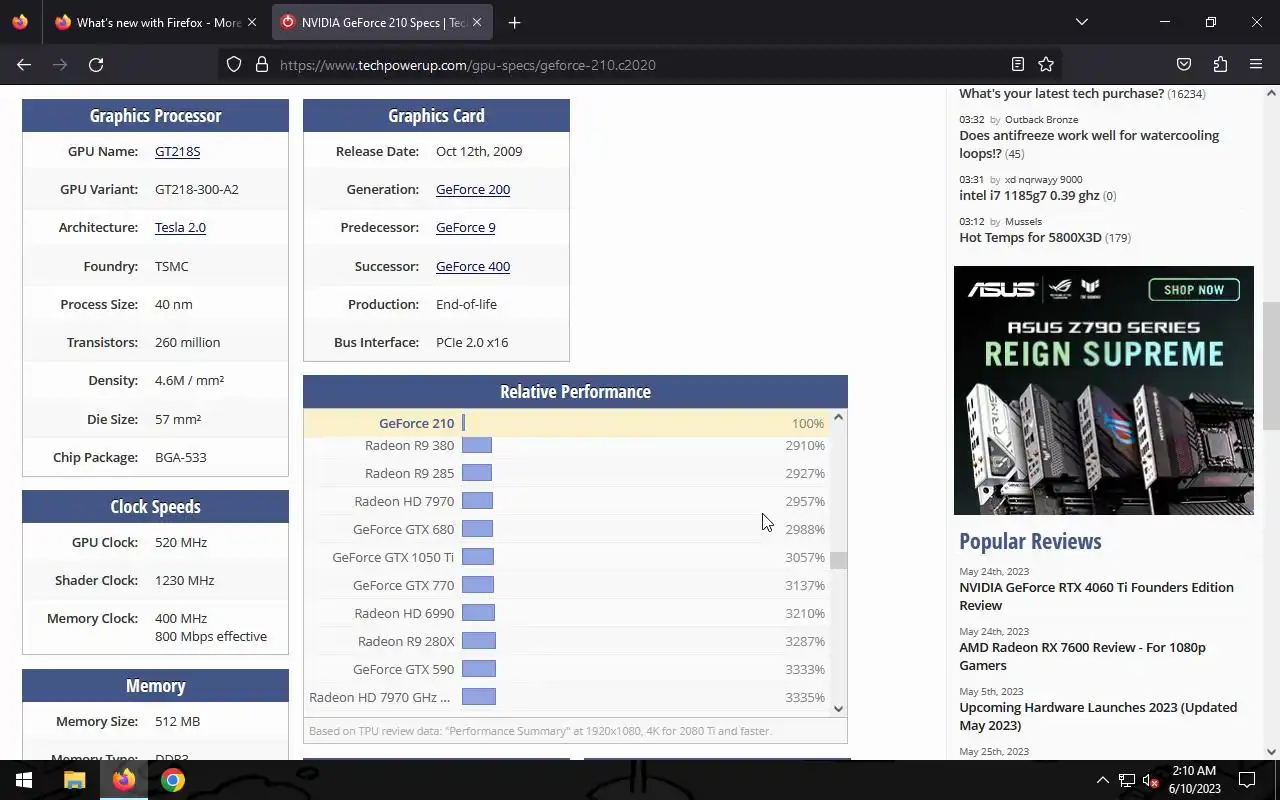Select the GeForce GTX 680 performance row

[567, 529]
